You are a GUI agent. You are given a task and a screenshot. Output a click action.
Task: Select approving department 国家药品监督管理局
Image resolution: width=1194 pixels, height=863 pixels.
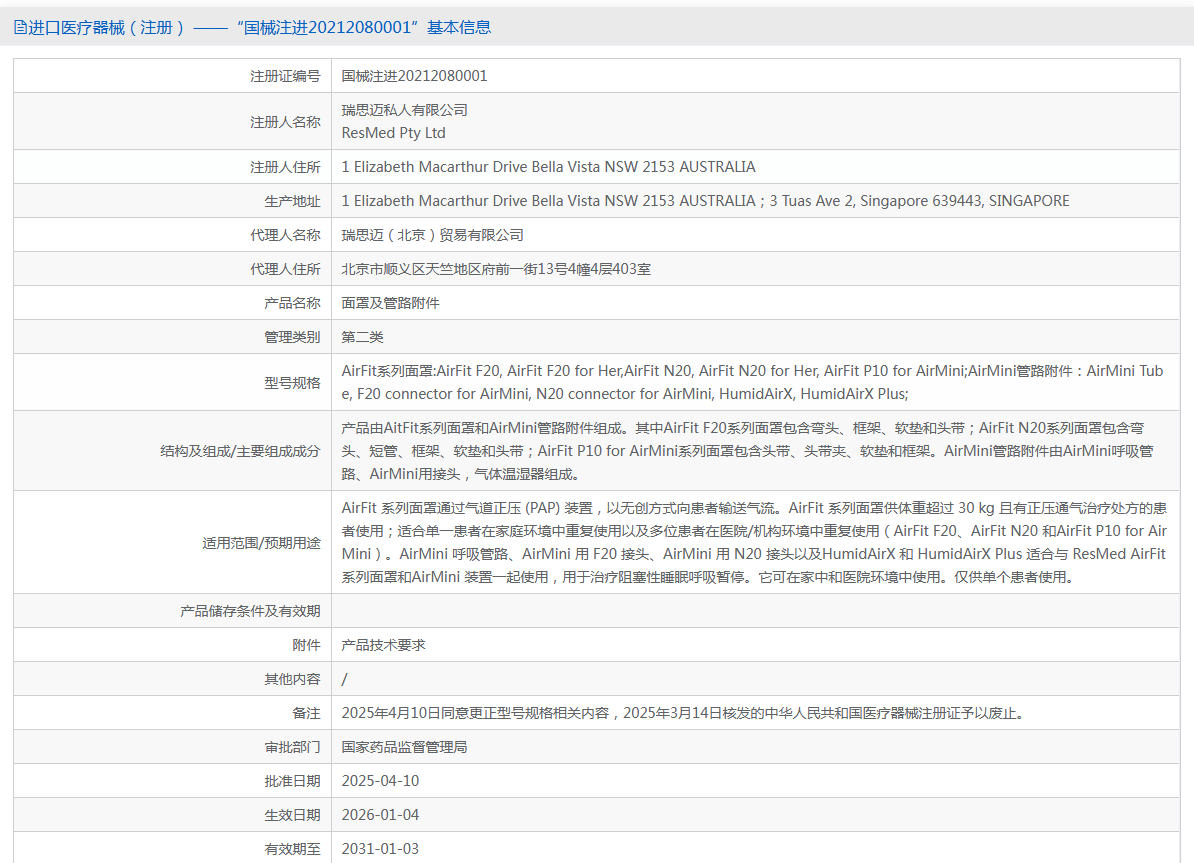coord(404,747)
